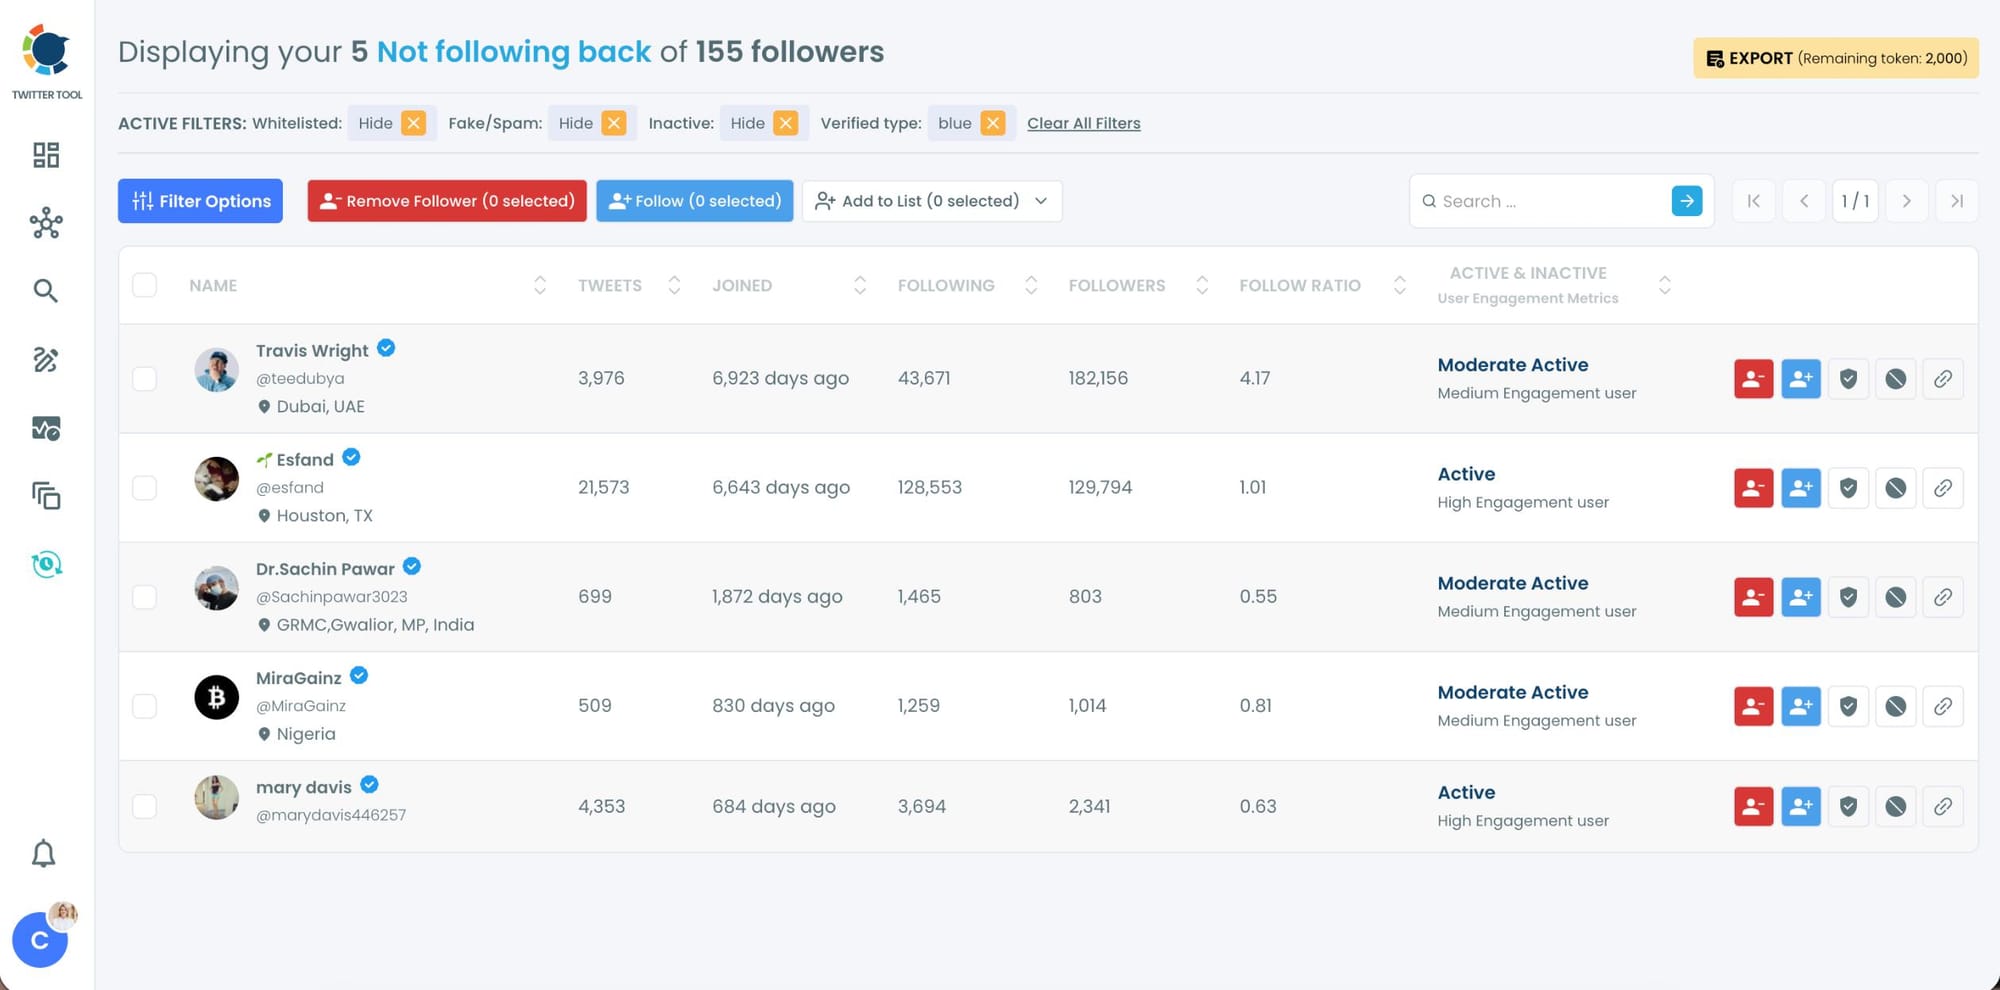Sort the table by Followers column
Image resolution: width=2000 pixels, height=990 pixels.
click(1202, 285)
